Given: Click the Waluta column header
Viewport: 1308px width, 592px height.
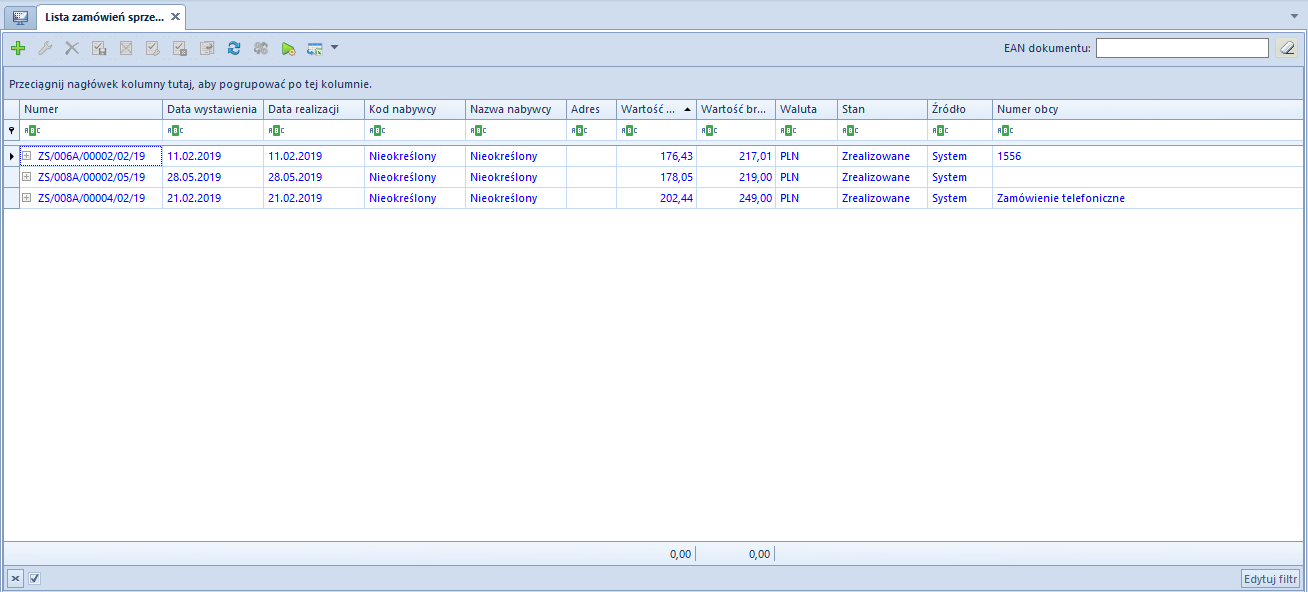Looking at the screenshot, I should [x=806, y=109].
